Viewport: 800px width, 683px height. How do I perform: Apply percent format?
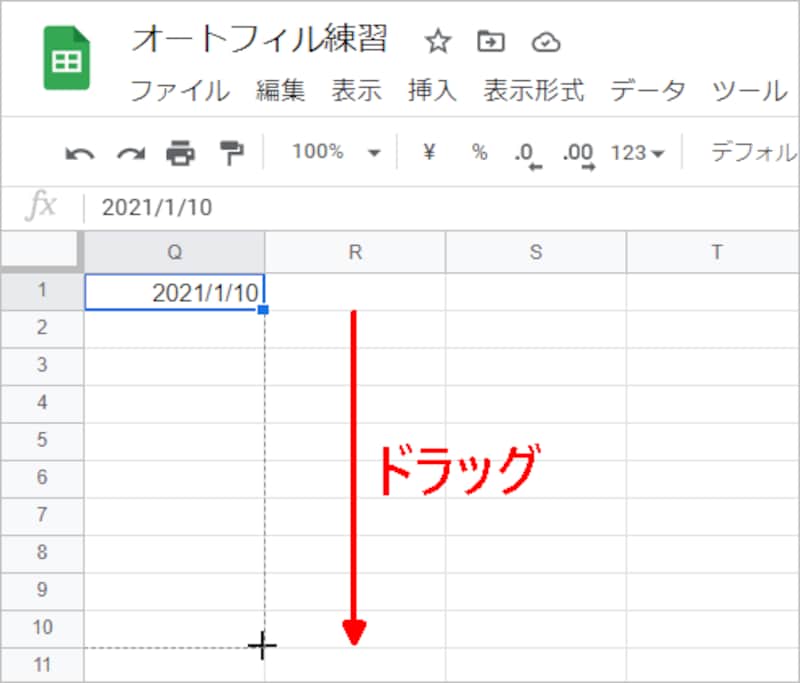(x=478, y=152)
